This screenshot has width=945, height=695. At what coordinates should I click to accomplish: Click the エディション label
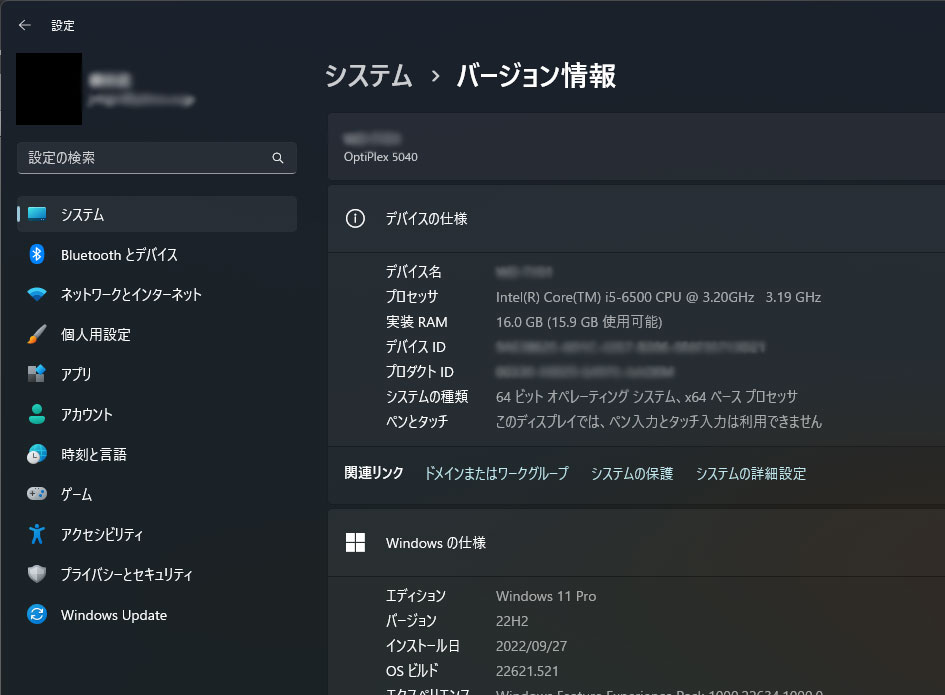coord(416,596)
